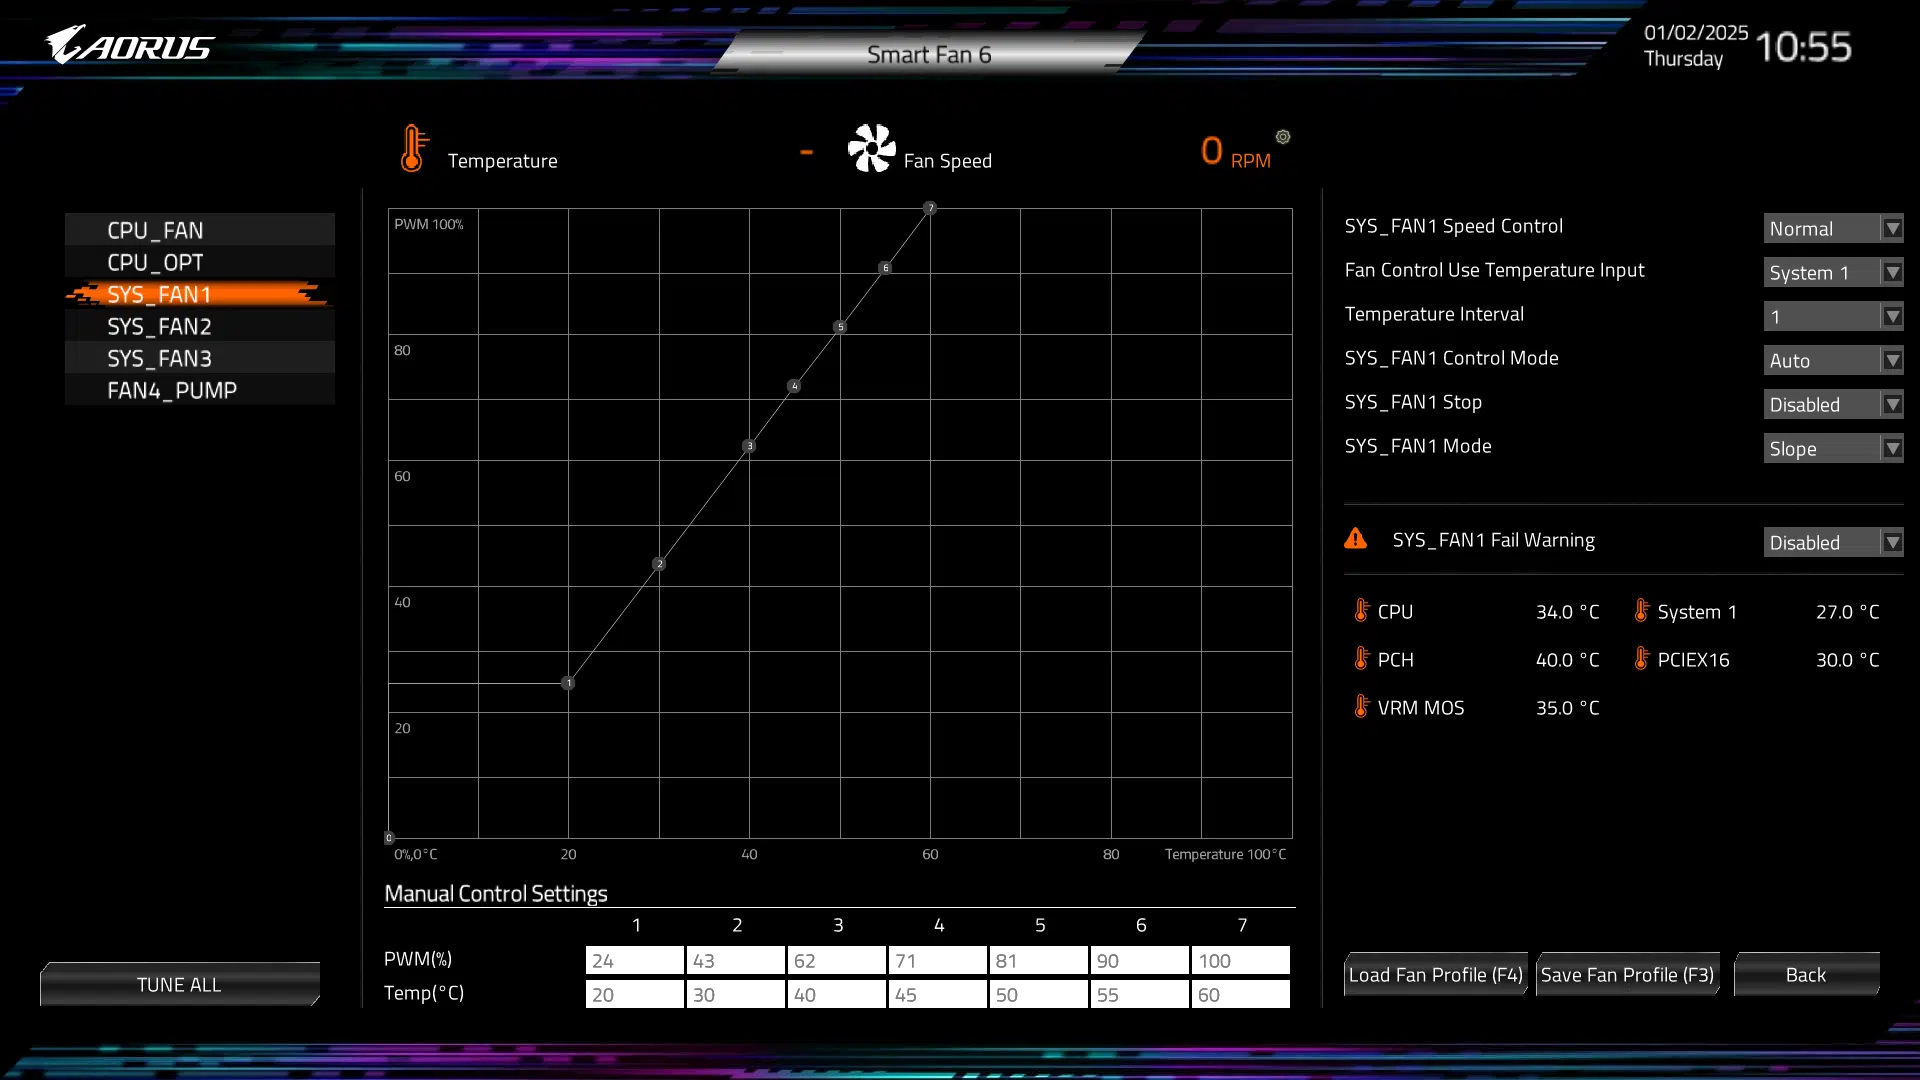Click the orange thermometer Temperature icon
1920x1080 pixels.
(413, 148)
